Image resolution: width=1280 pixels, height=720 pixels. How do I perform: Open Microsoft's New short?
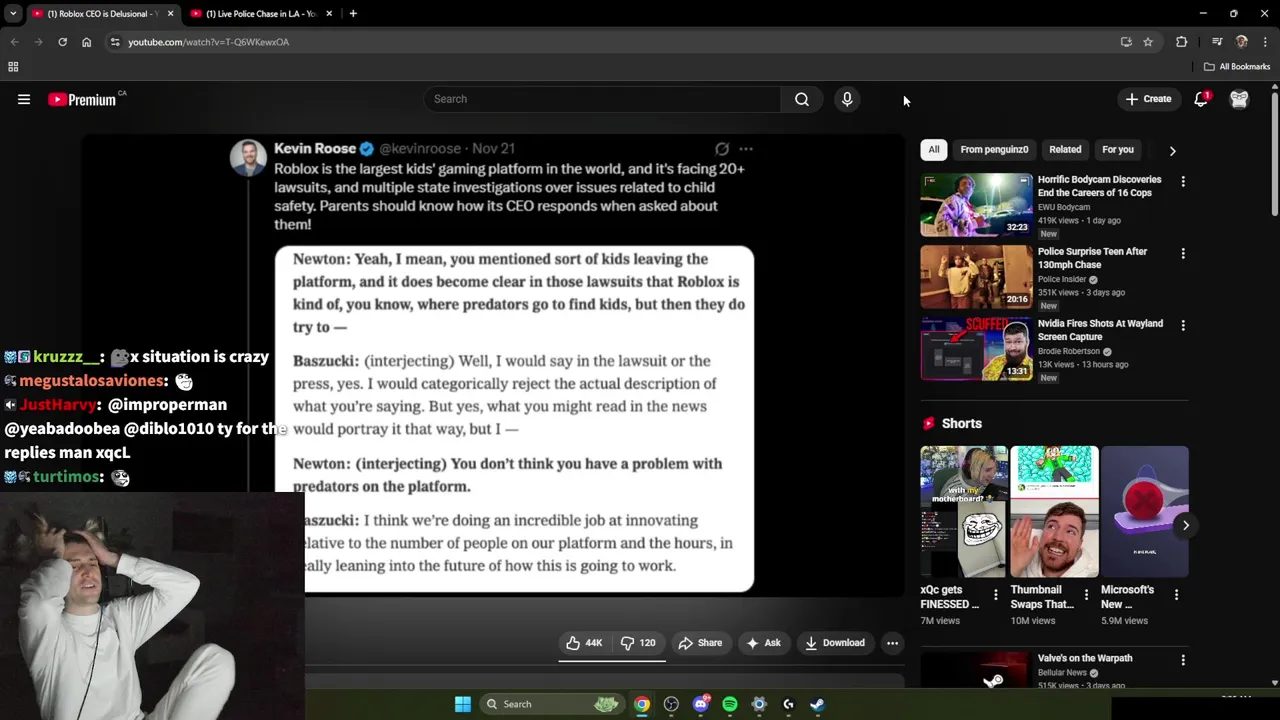pyautogui.click(x=1145, y=512)
